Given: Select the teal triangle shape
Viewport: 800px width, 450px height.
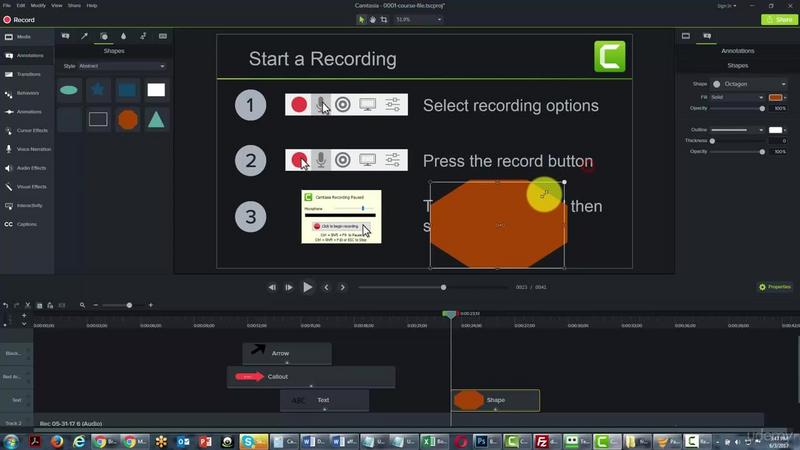Looking at the screenshot, I should 156,119.
